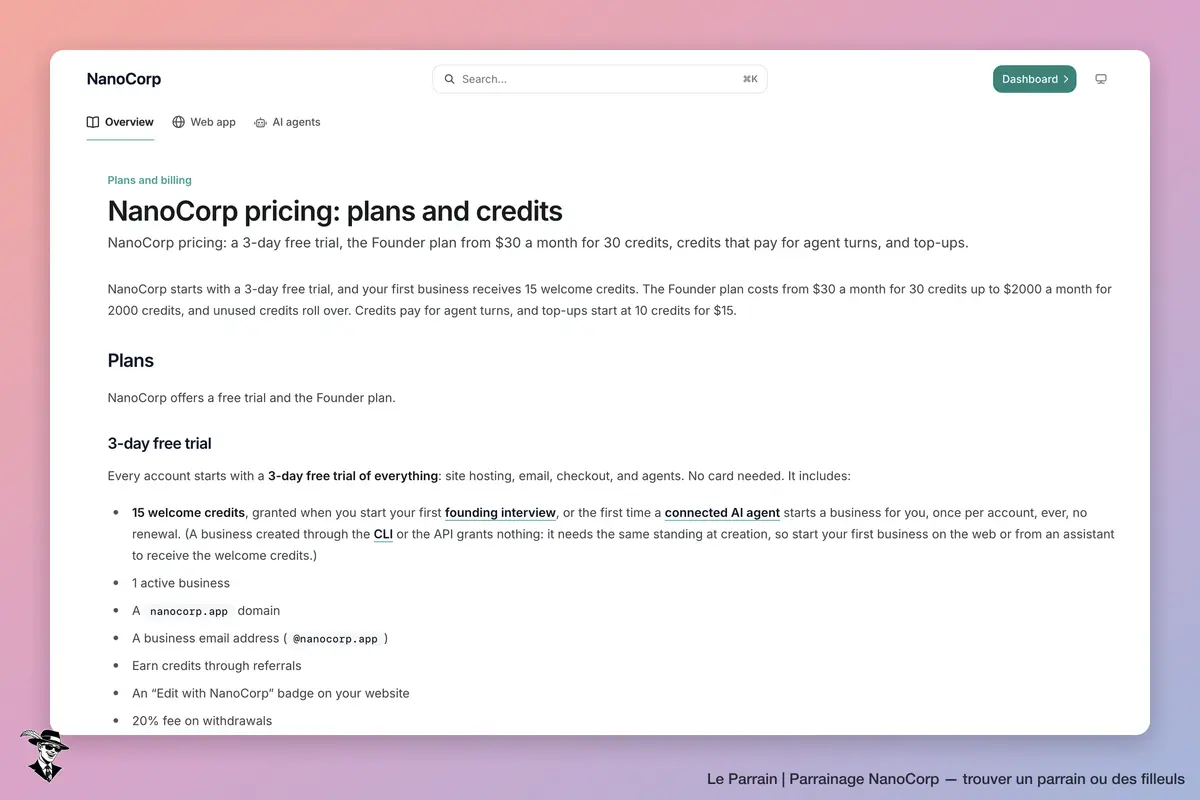Click the 3-day free trial heading
The height and width of the screenshot is (800, 1200).
coord(160,443)
